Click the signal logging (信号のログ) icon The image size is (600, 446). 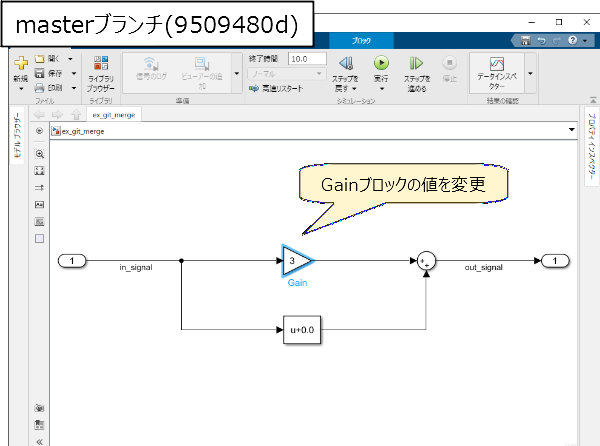click(152, 63)
